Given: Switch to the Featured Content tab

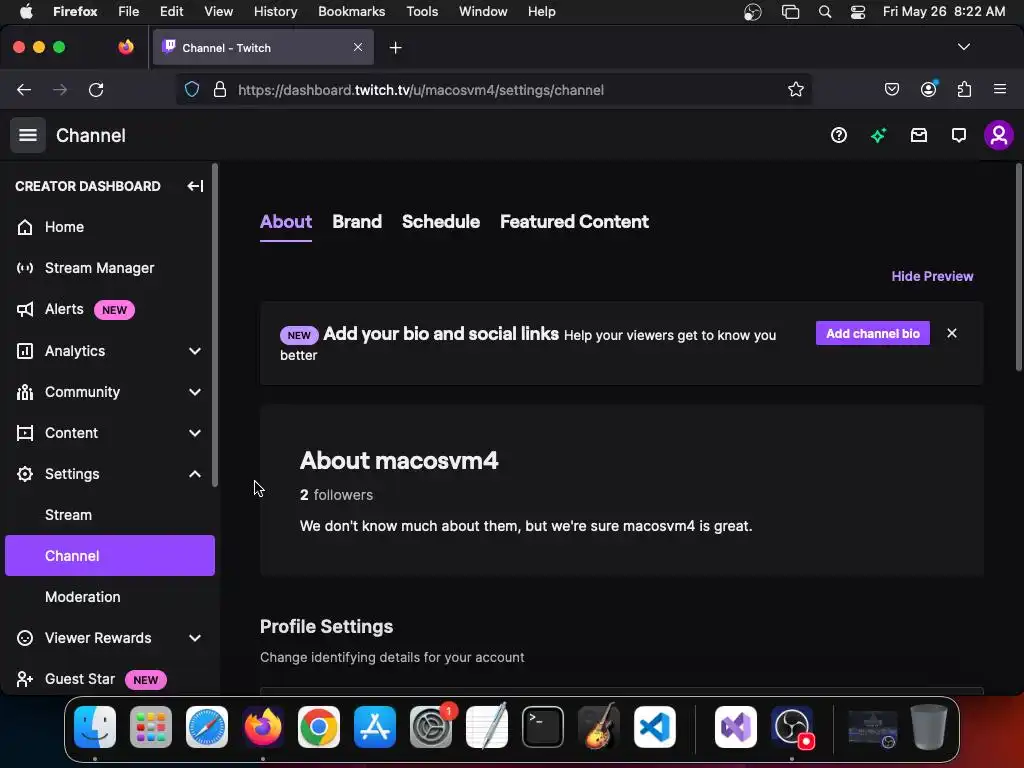Looking at the screenshot, I should pyautogui.click(x=574, y=222).
